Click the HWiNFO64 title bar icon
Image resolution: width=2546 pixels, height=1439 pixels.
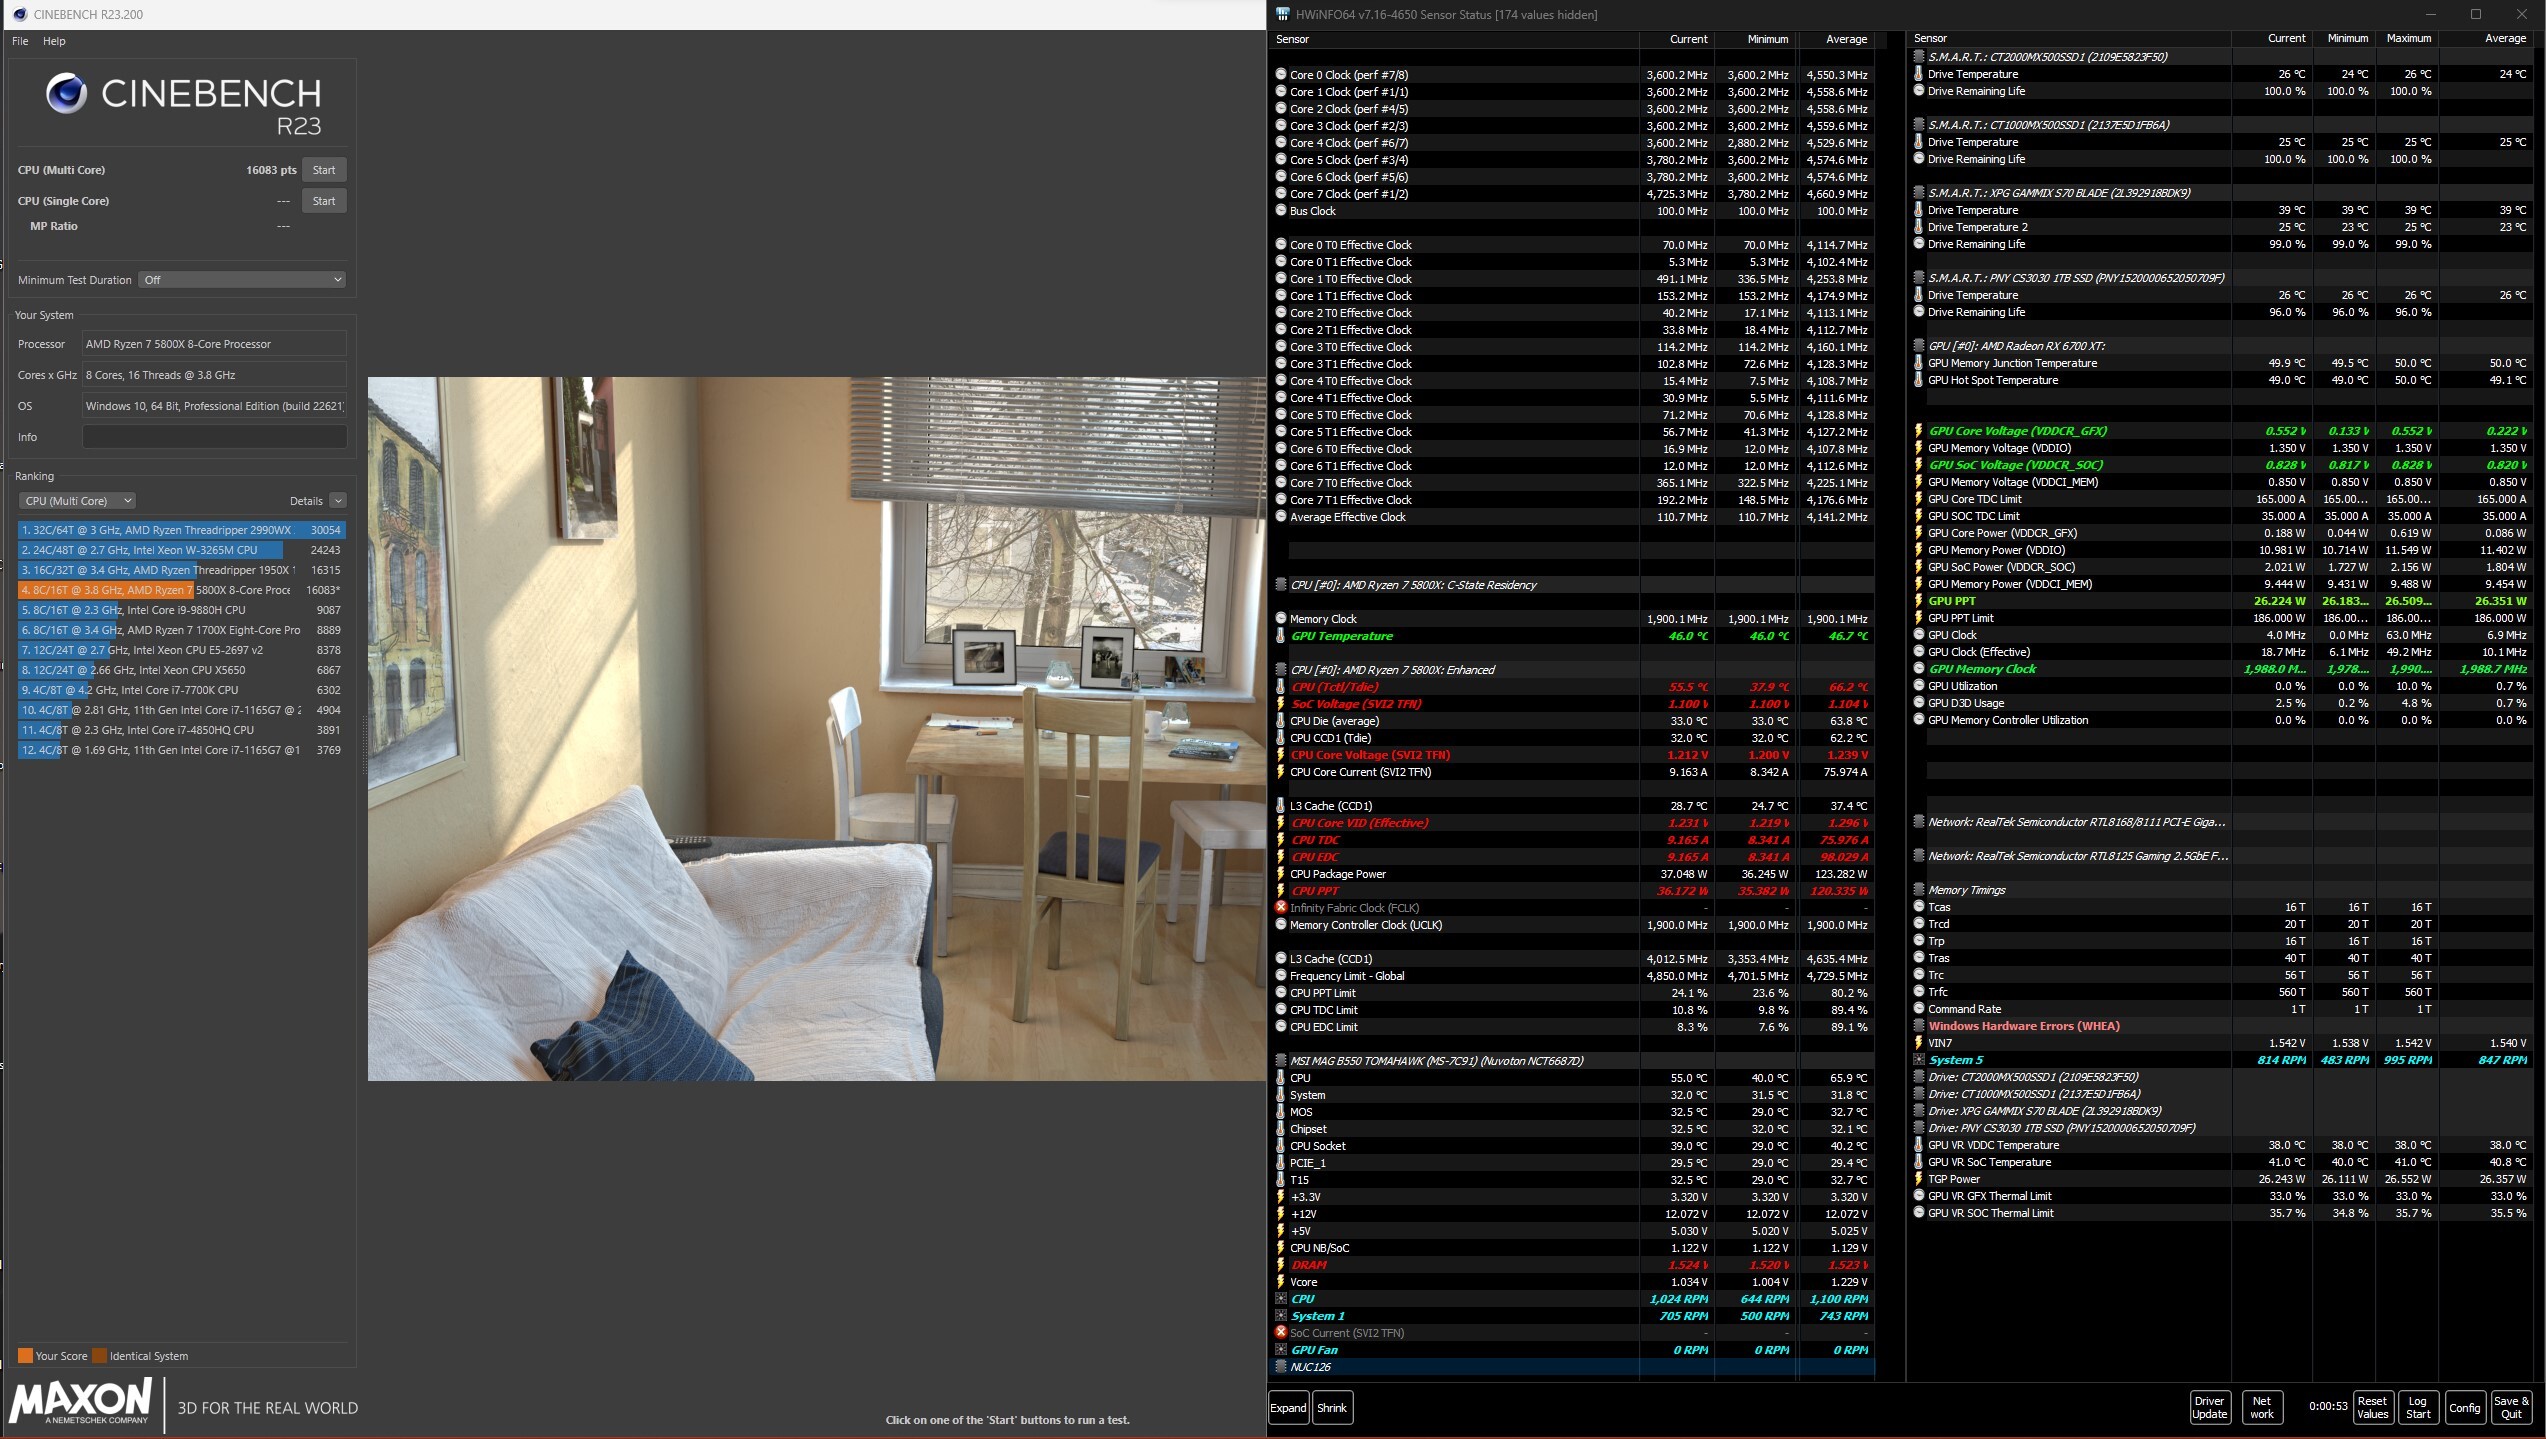(x=1283, y=14)
